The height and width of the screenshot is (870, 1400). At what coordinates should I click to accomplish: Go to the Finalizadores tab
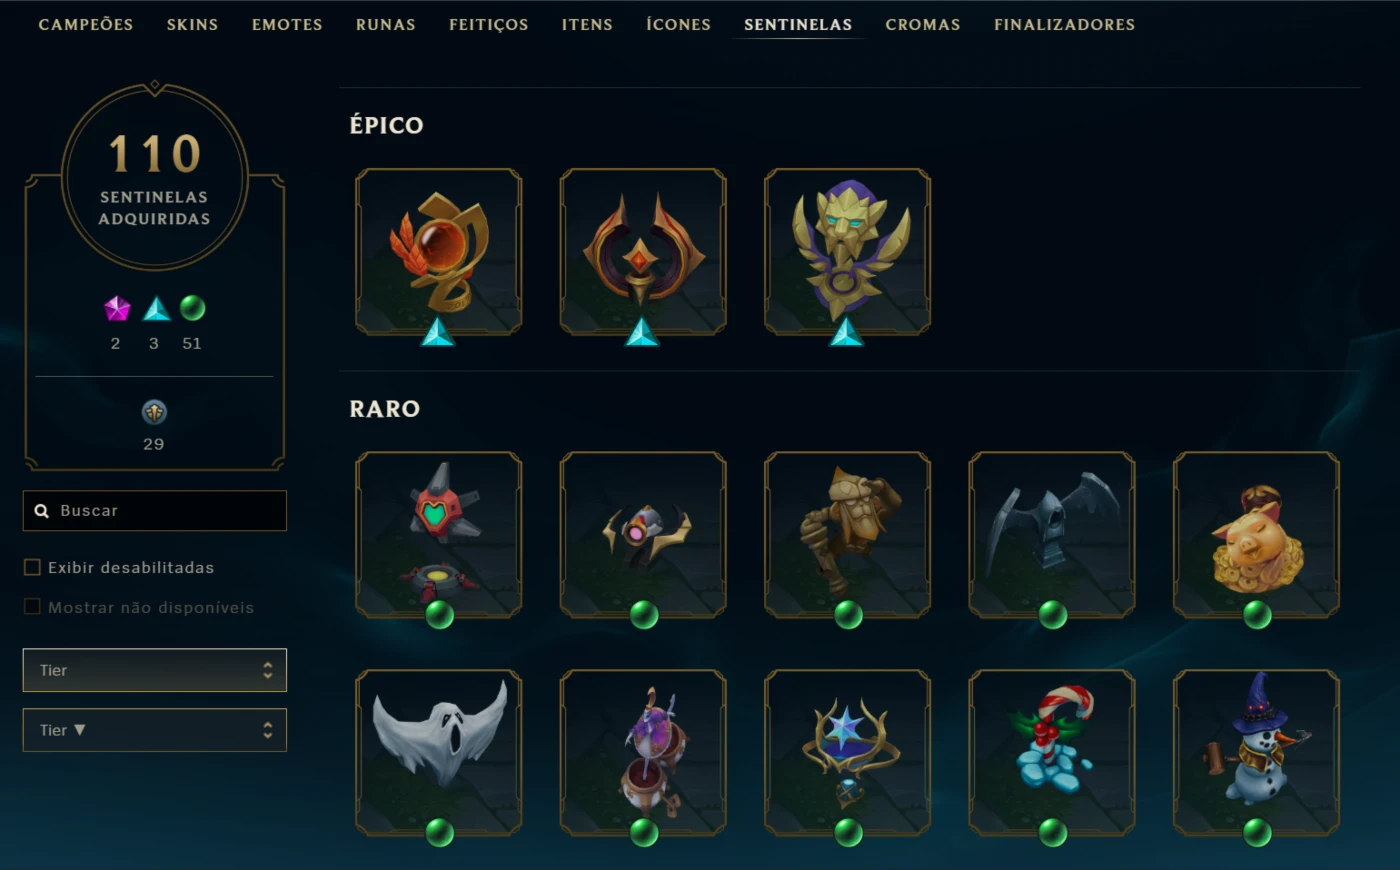pyautogui.click(x=1064, y=24)
